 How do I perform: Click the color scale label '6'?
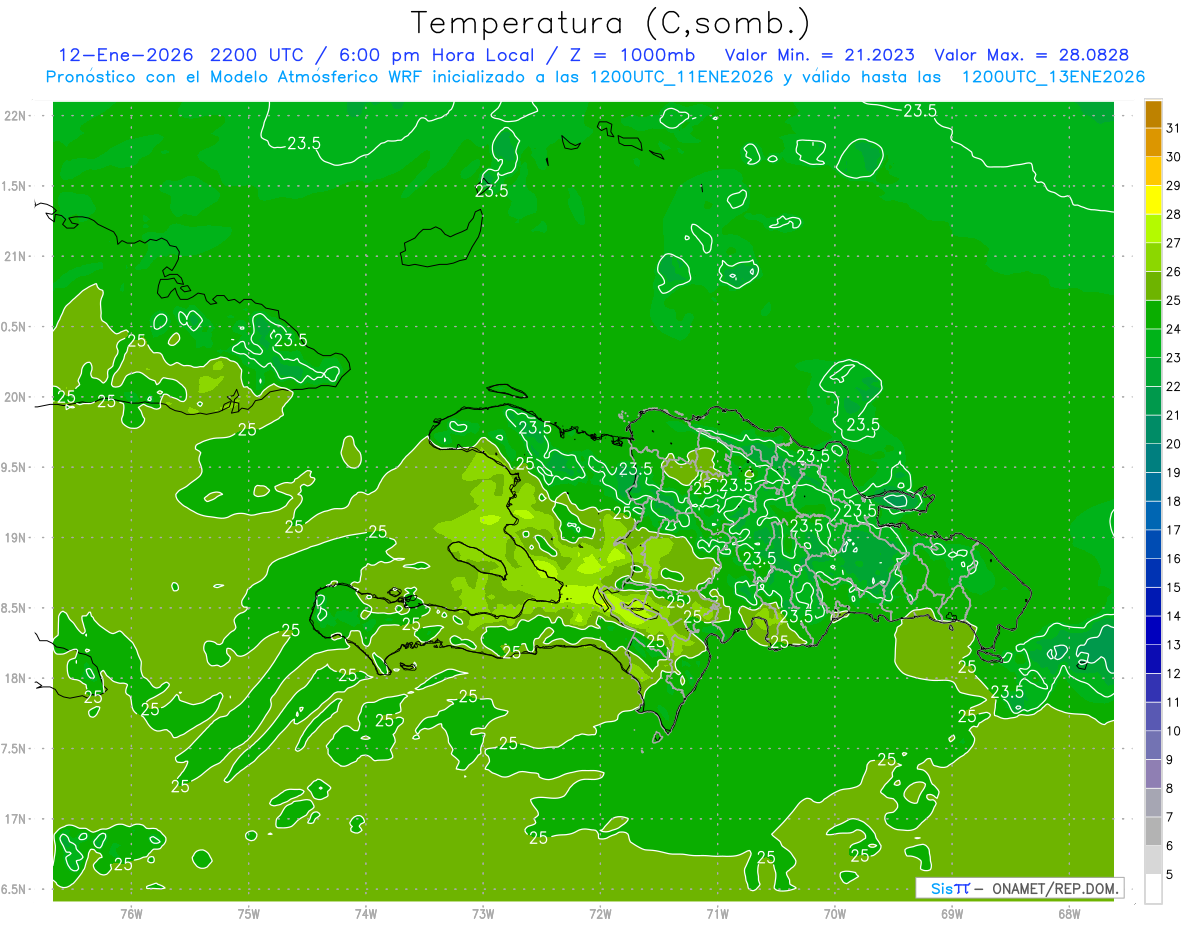pos(1170,846)
